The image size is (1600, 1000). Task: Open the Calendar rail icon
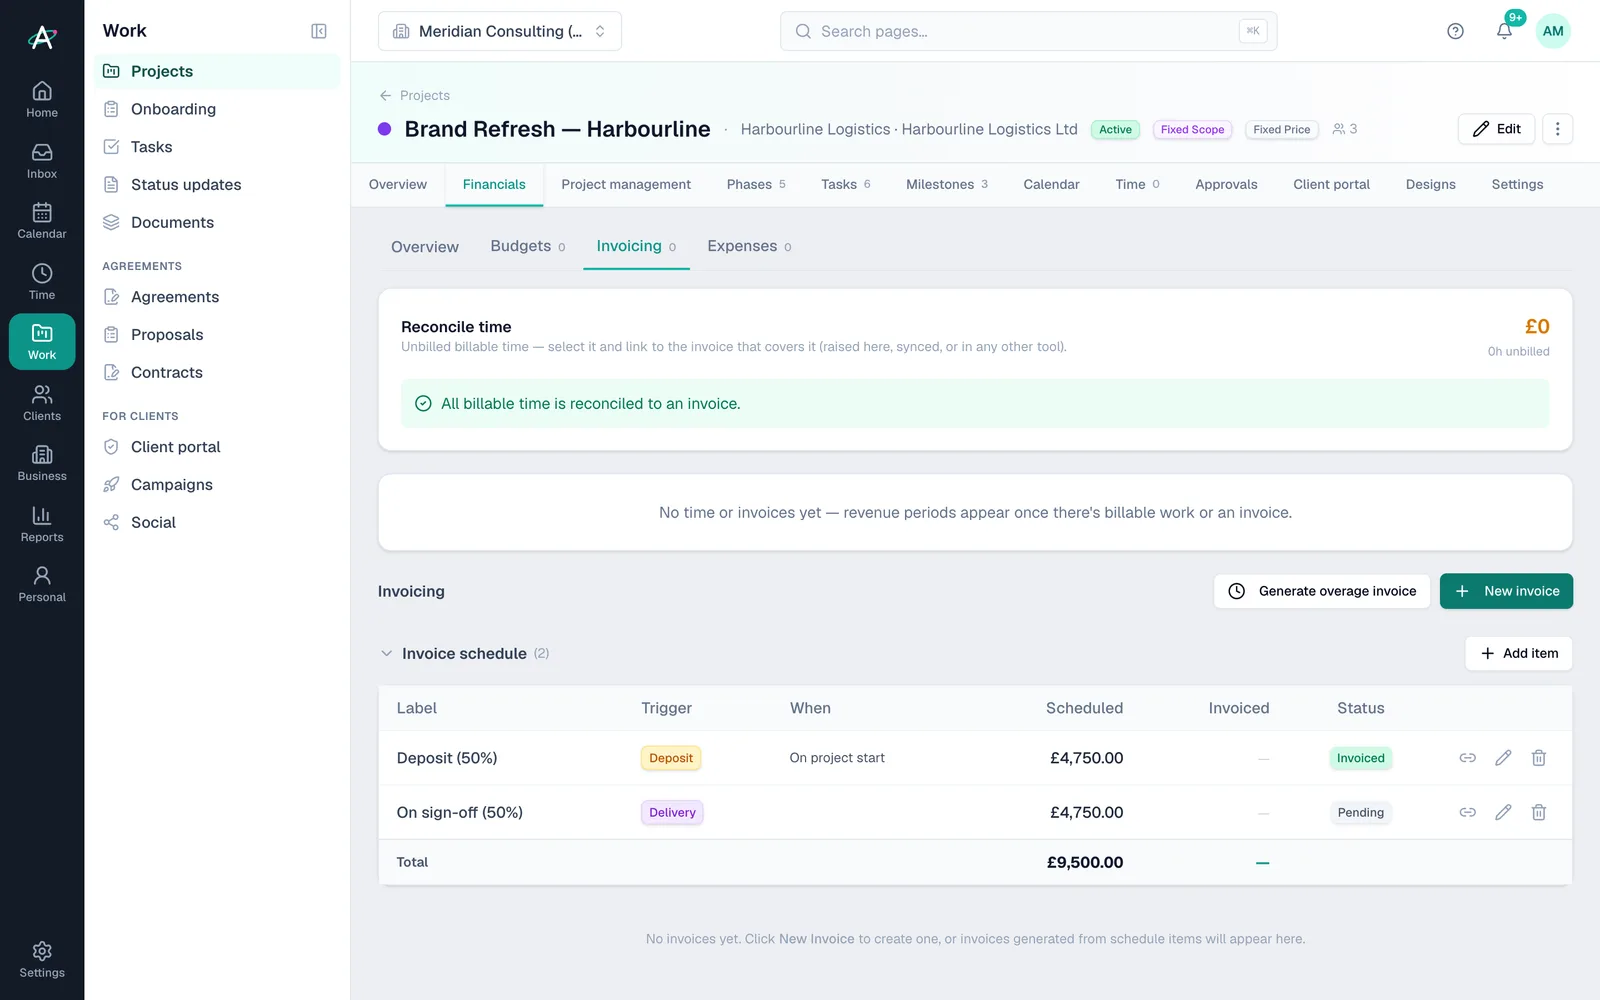[42, 221]
